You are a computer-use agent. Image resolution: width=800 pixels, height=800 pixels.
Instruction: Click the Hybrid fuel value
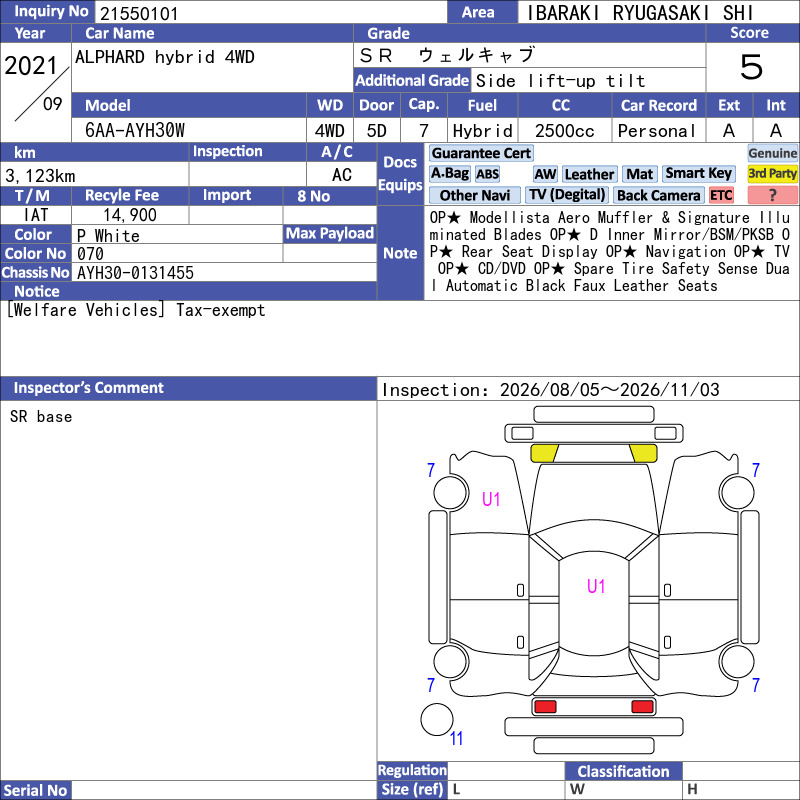[483, 131]
